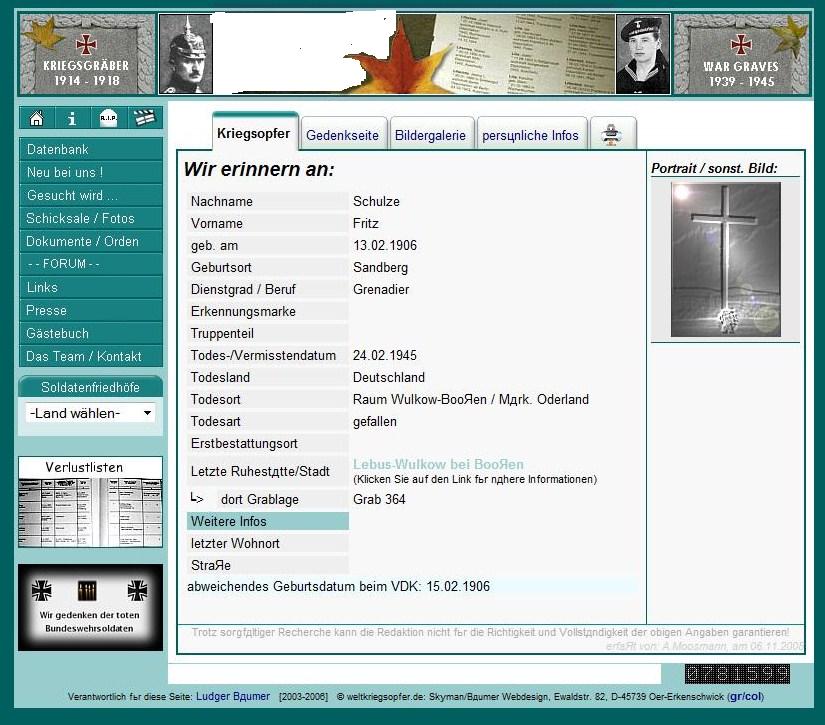Go to Schicksale / Fotos section
Screen dimensions: 825x725
pos(90,218)
